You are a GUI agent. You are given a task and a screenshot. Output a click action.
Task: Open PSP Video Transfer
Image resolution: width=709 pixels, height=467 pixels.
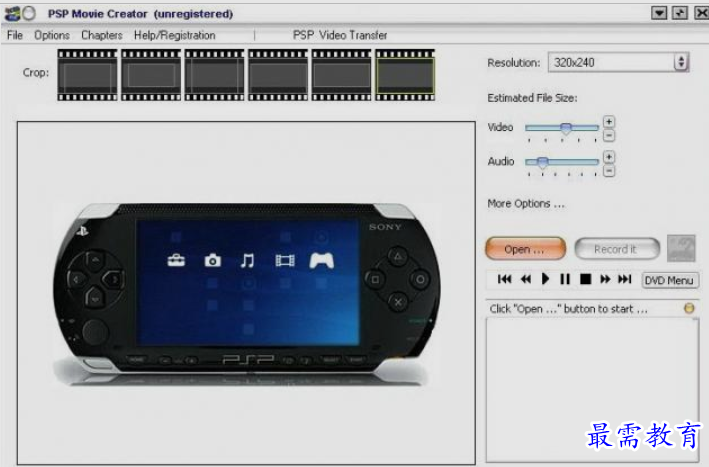coord(340,35)
